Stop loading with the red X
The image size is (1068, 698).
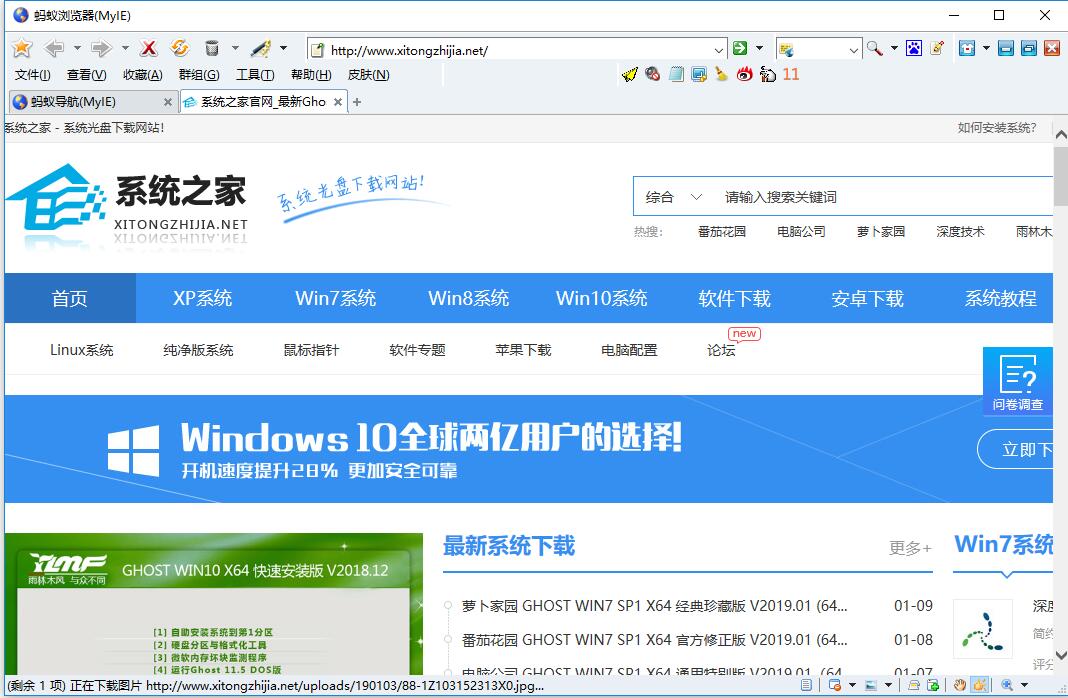(x=148, y=48)
